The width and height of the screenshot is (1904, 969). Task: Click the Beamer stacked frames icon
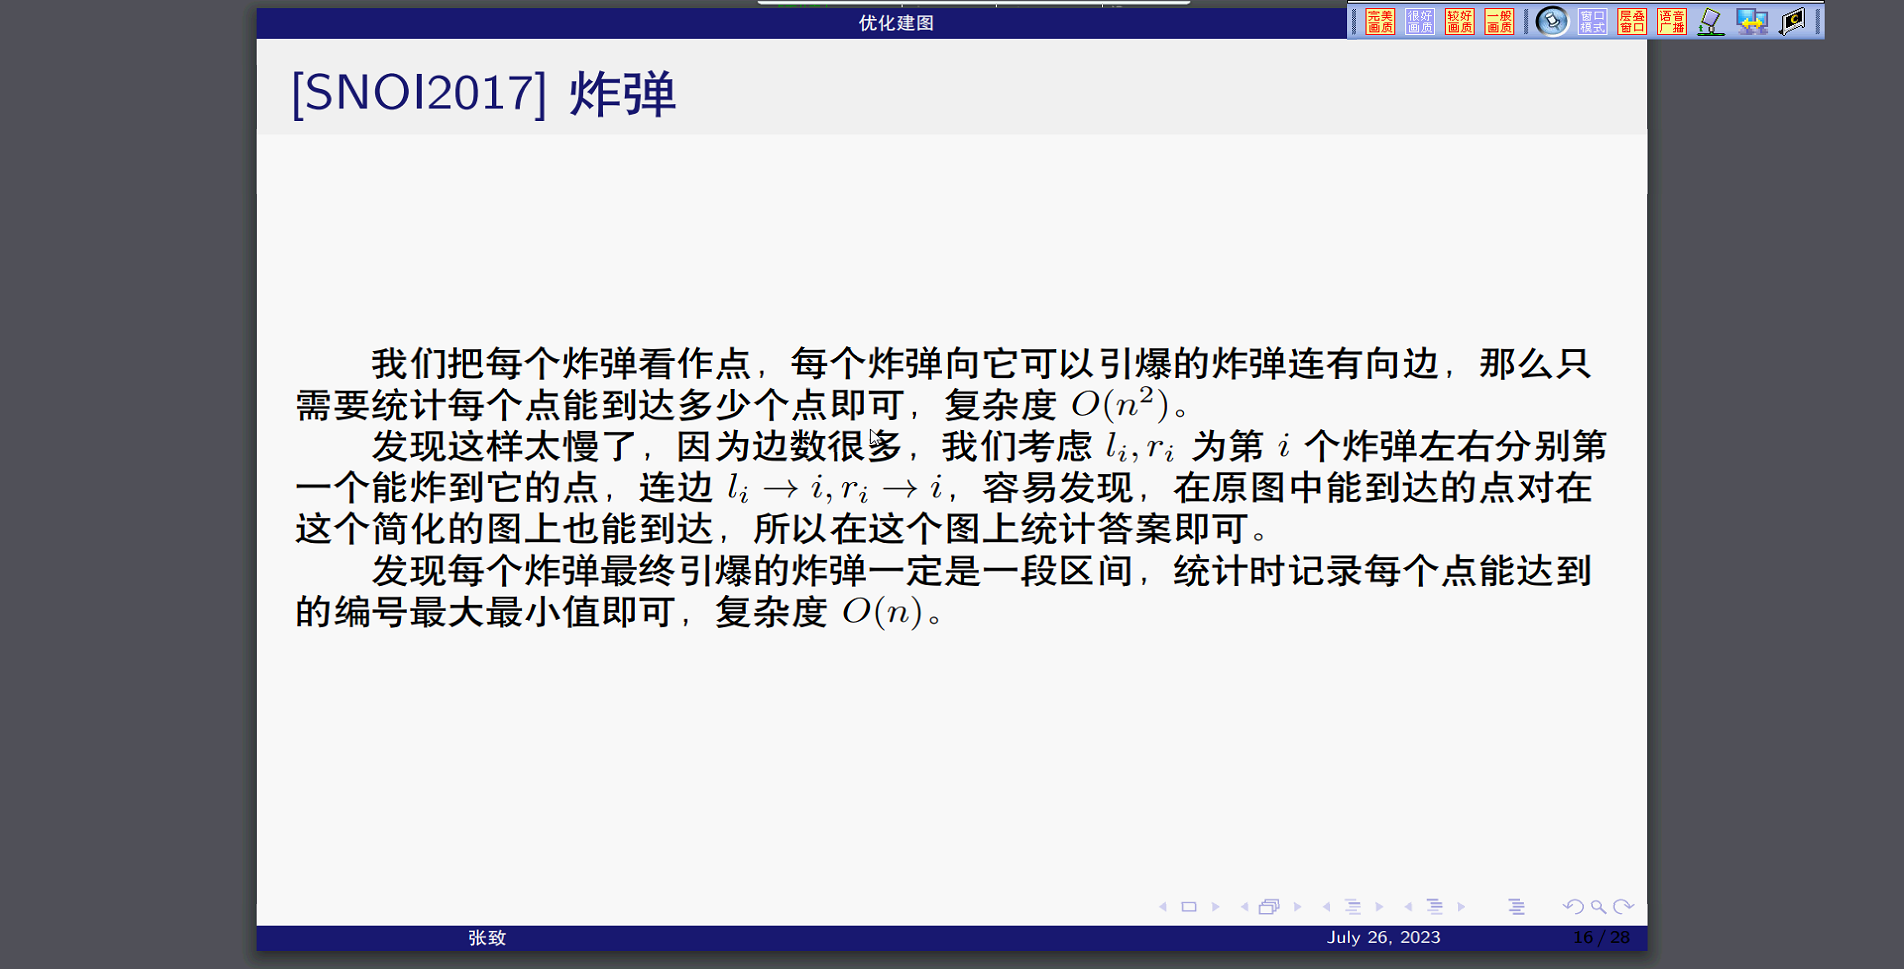pos(1269,907)
